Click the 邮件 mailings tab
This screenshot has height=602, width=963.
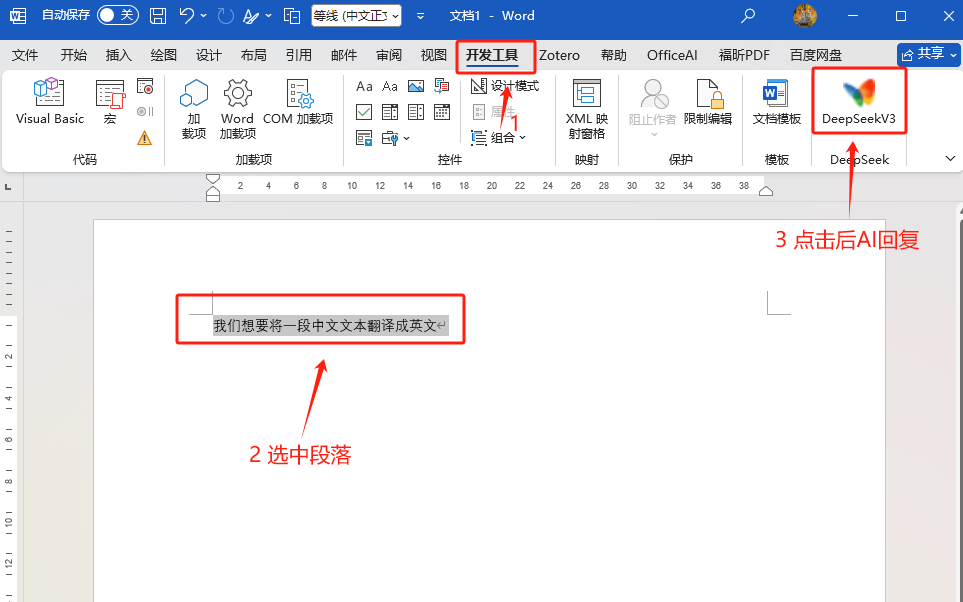tap(344, 55)
